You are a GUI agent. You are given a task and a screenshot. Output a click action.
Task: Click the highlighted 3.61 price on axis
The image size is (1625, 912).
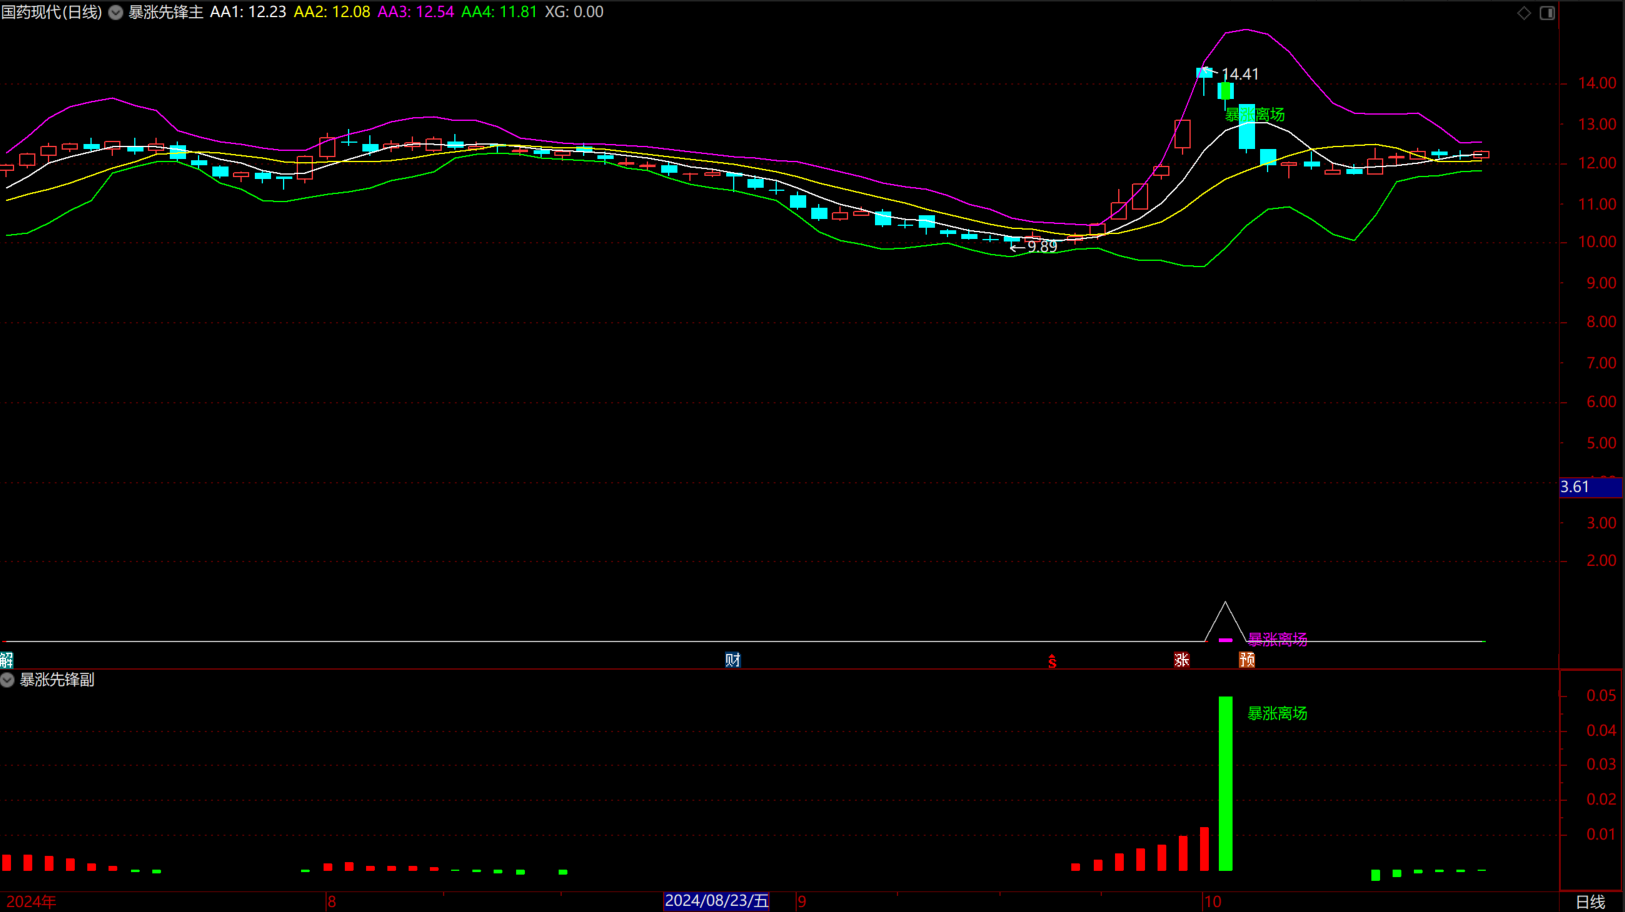(1590, 487)
